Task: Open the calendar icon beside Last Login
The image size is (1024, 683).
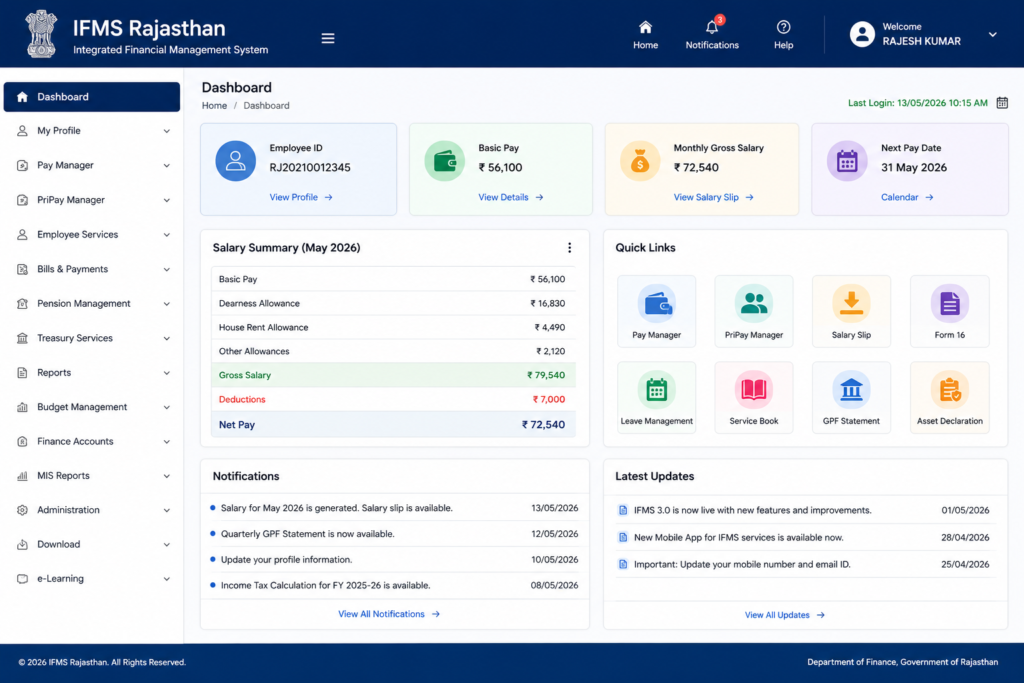Action: coord(1002,103)
